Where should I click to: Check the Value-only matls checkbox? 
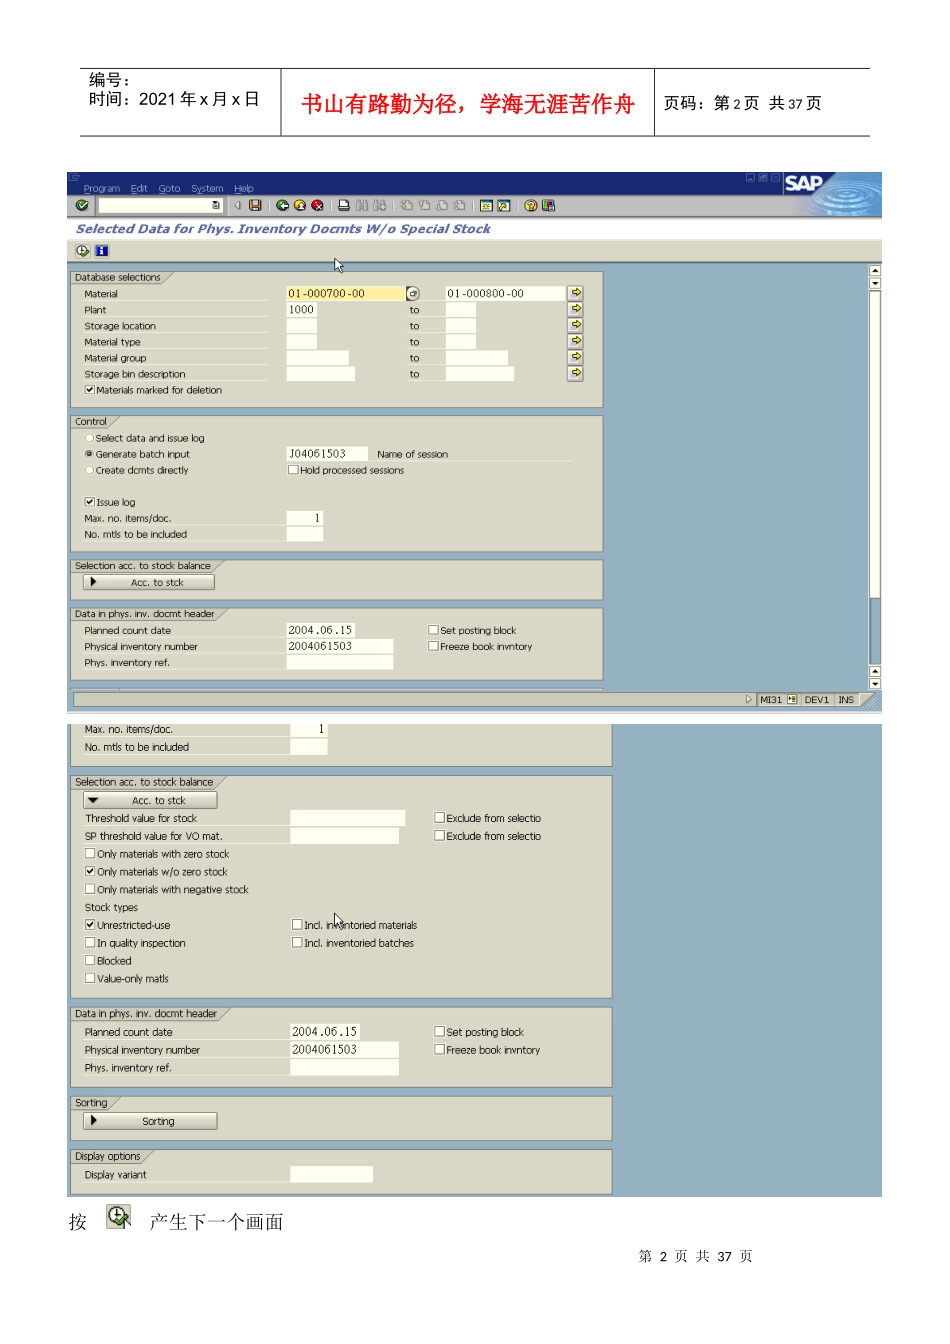pyautogui.click(x=90, y=979)
